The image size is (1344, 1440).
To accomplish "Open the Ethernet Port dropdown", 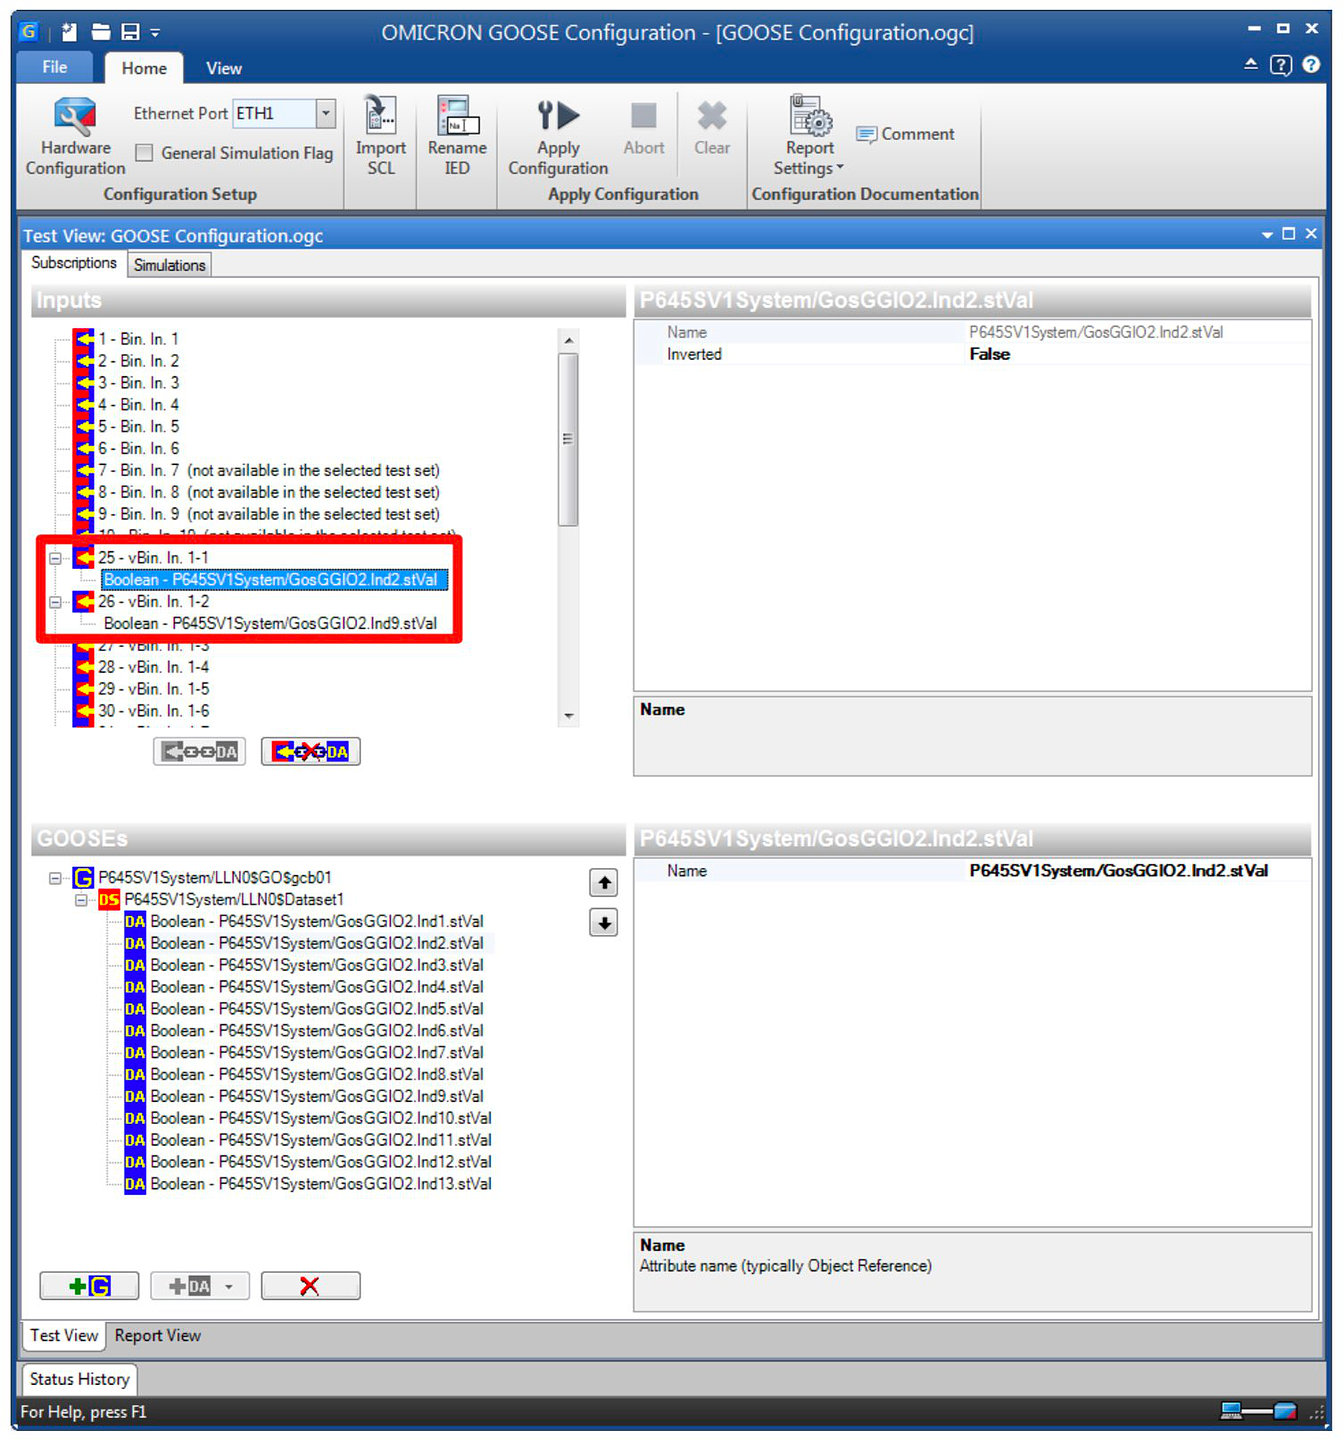I will 325,113.
